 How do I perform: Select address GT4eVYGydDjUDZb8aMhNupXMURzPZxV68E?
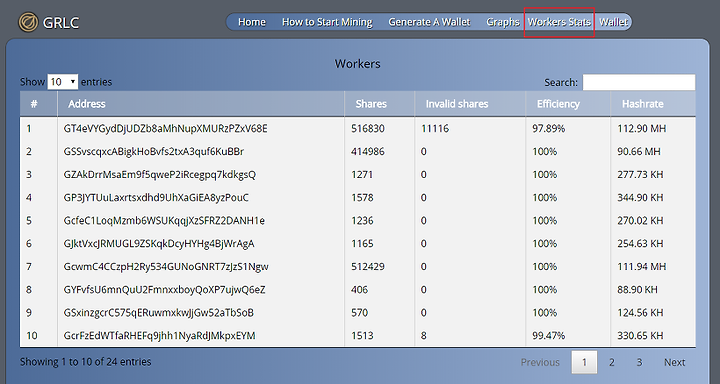click(x=165, y=129)
